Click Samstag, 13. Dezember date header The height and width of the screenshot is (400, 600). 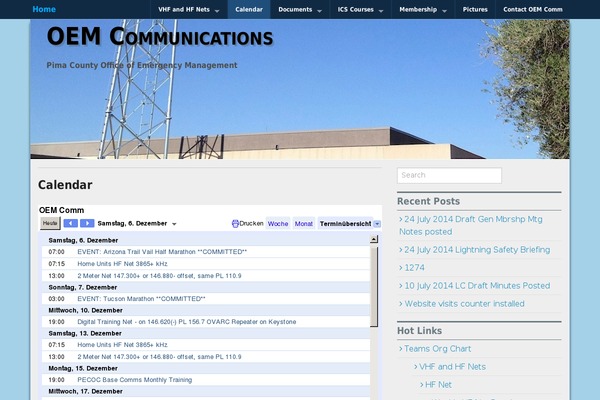click(85, 333)
